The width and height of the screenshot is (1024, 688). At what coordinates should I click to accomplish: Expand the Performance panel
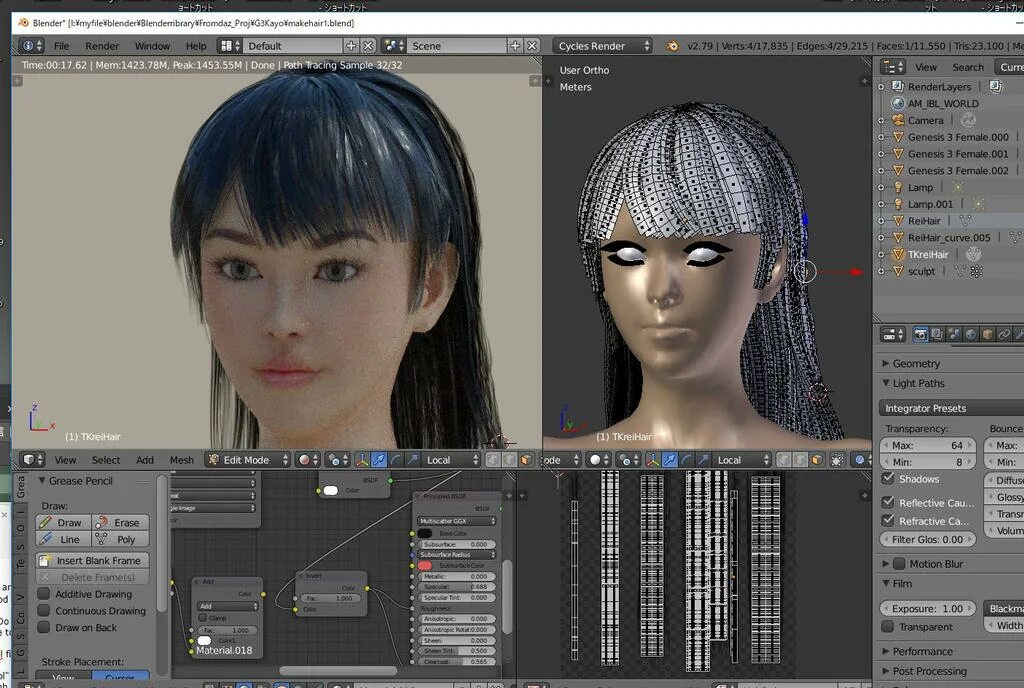886,651
